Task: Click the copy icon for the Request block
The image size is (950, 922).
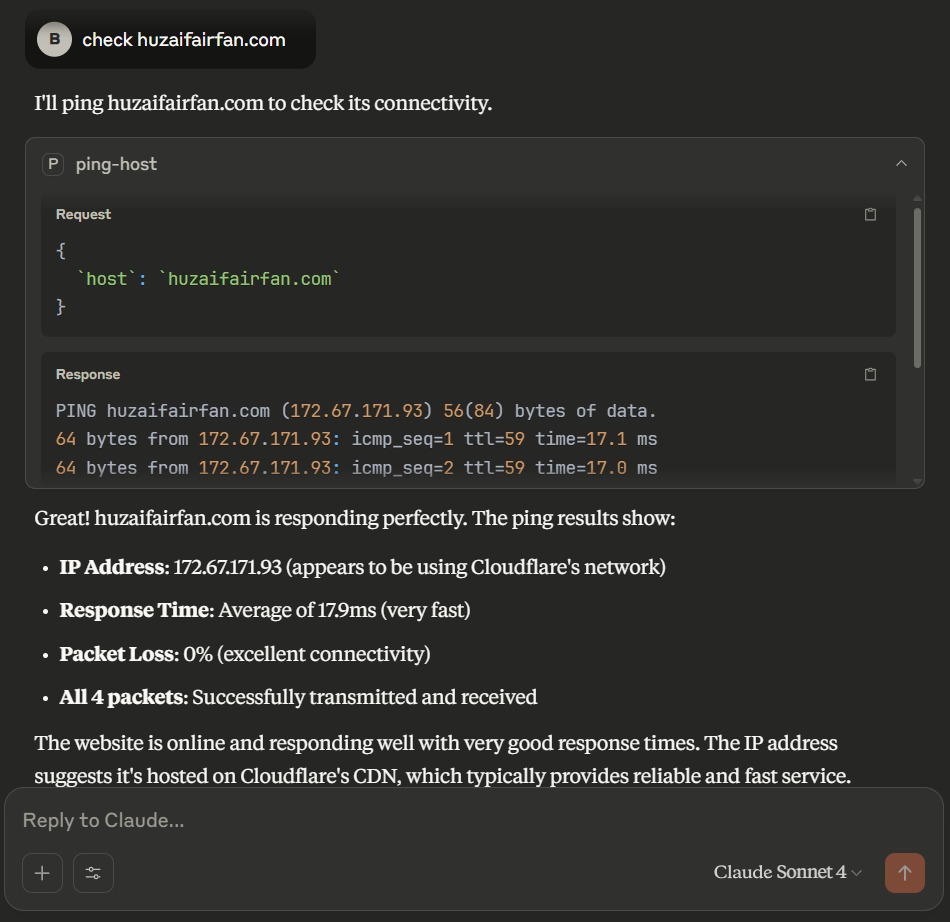Action: coord(870,214)
